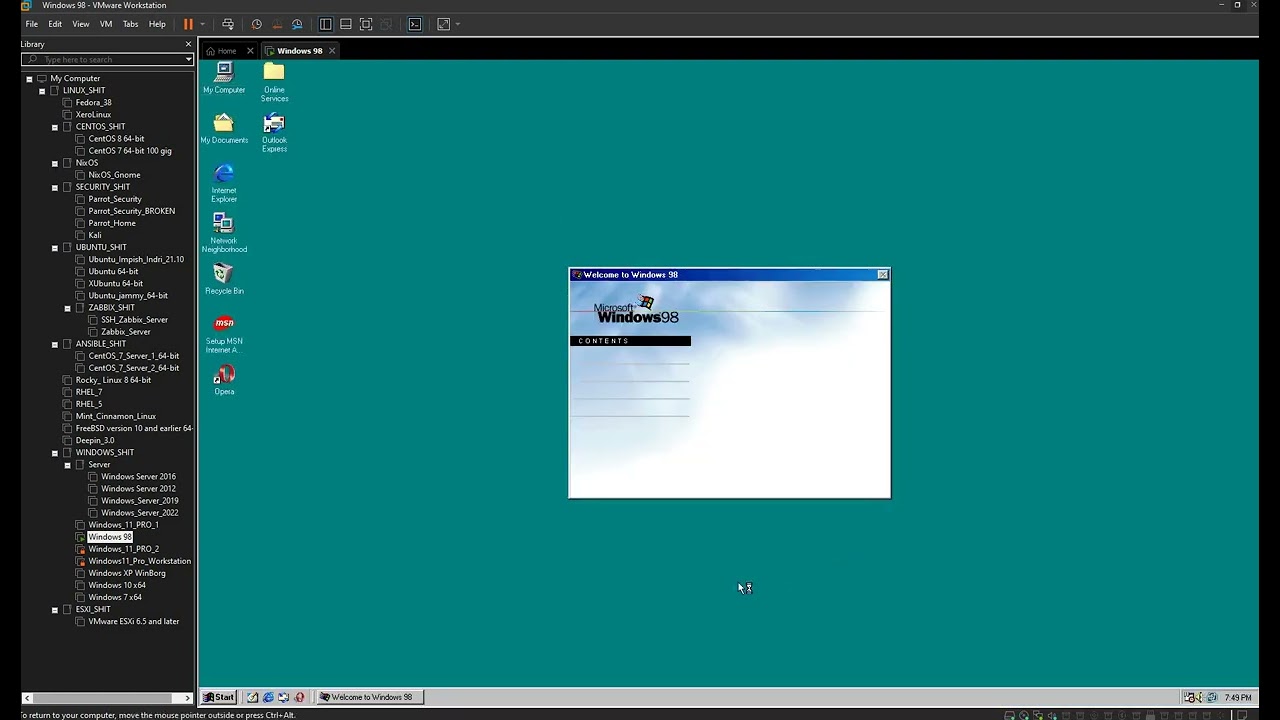
Task: Collapse the ESXI_SHIT folder
Action: [55, 610]
